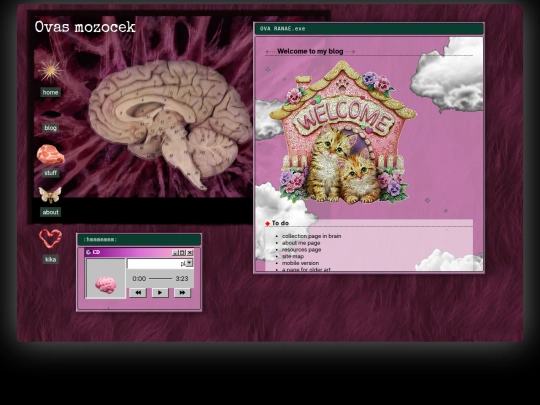Click the 0:00 elapsed time label

point(139,278)
